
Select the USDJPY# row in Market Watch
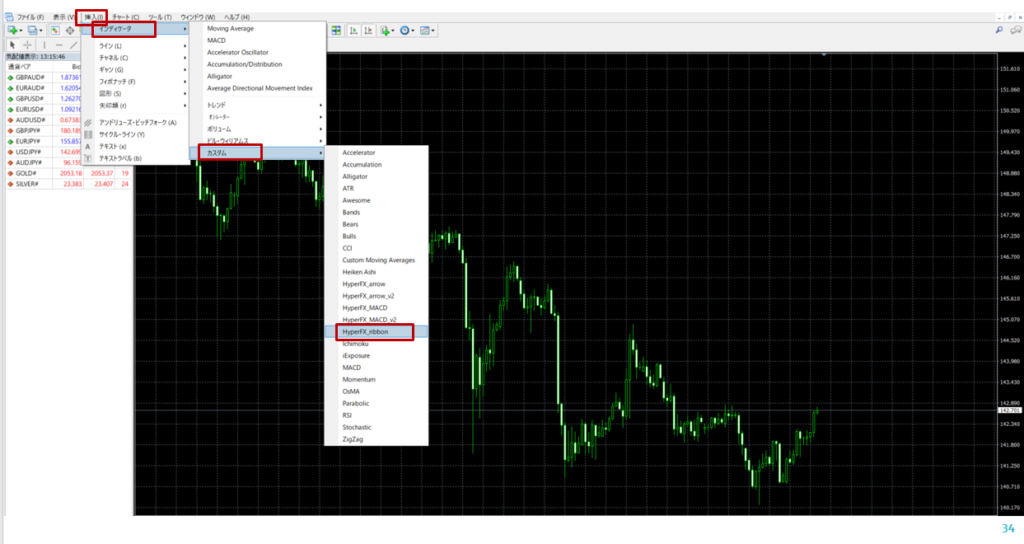point(28,152)
